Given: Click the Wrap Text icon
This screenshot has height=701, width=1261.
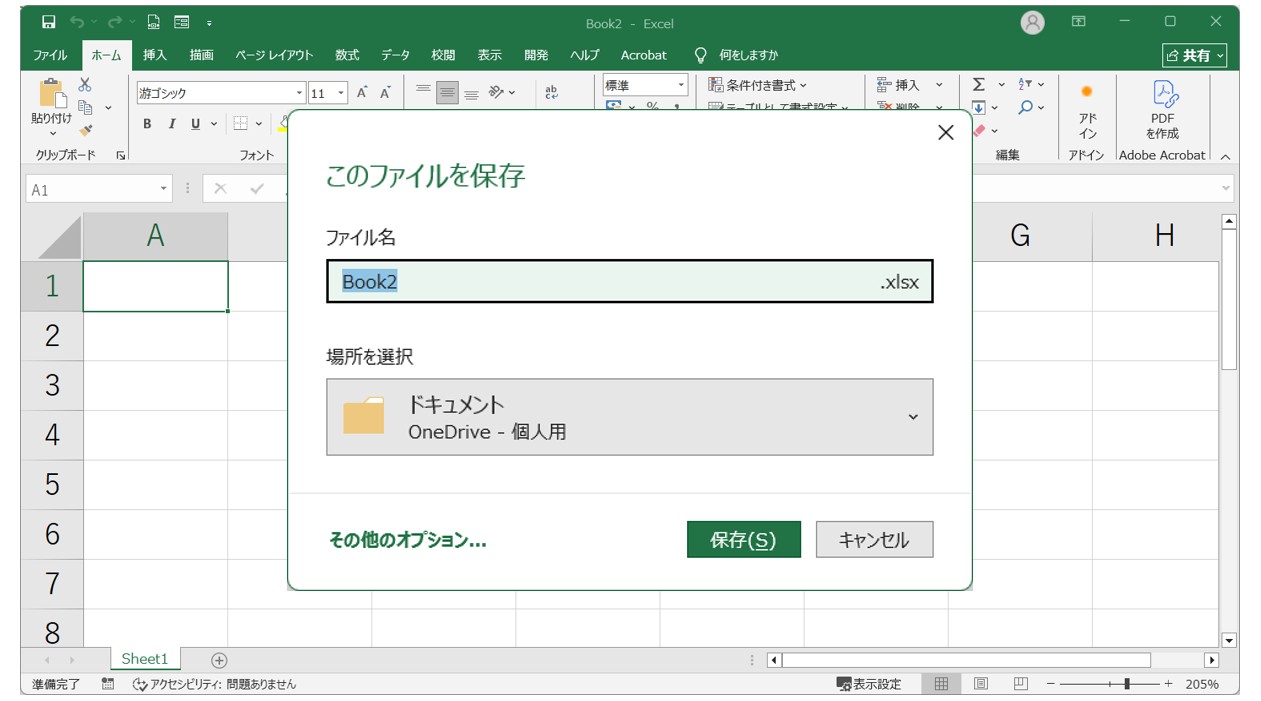Looking at the screenshot, I should (551, 93).
